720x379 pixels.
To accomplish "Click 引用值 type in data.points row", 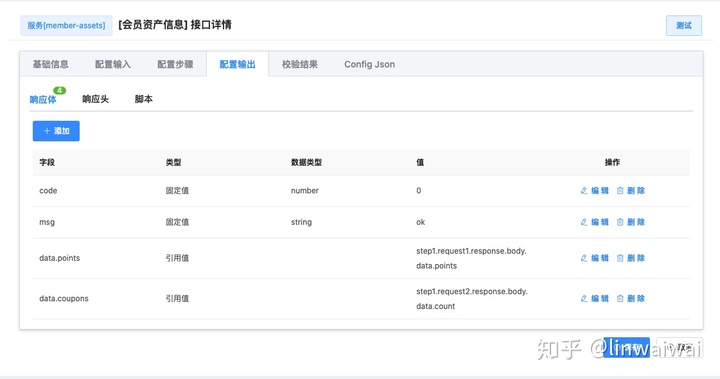I will pyautogui.click(x=177, y=258).
